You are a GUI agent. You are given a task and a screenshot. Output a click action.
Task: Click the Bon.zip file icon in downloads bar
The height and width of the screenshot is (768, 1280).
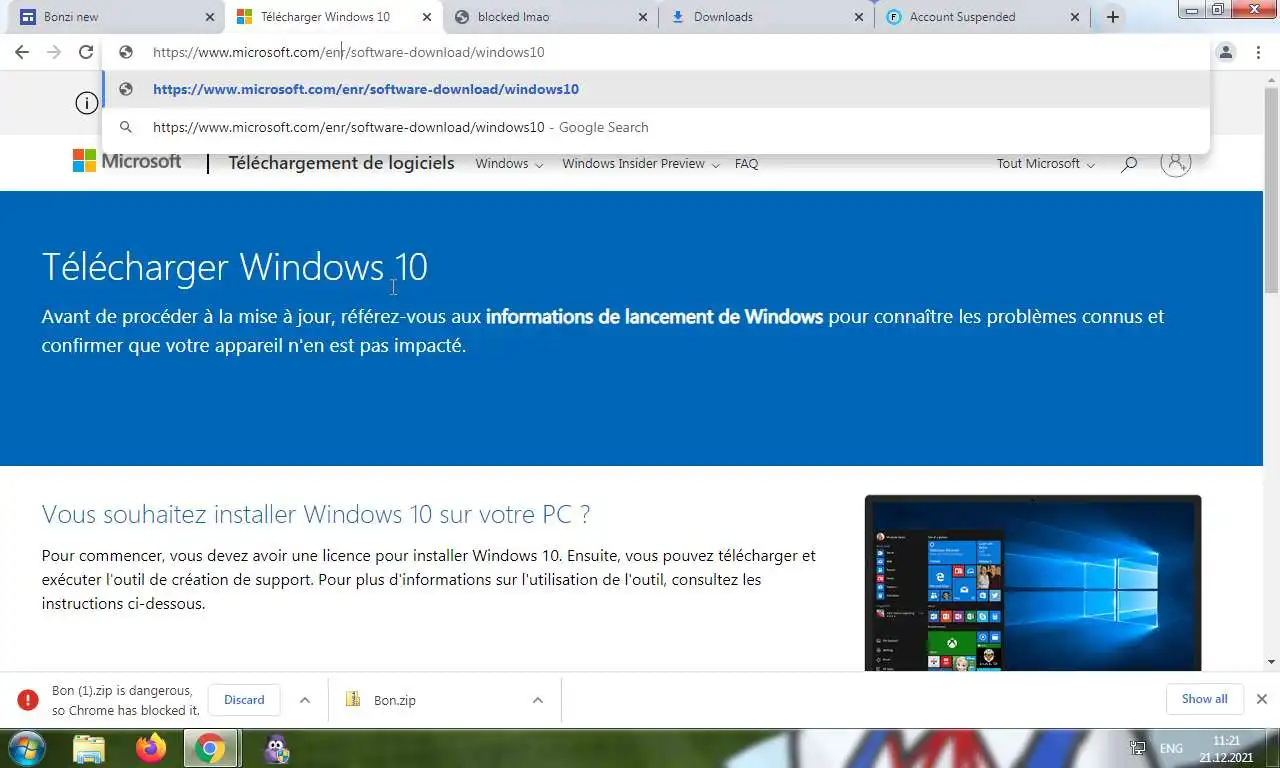coord(353,700)
